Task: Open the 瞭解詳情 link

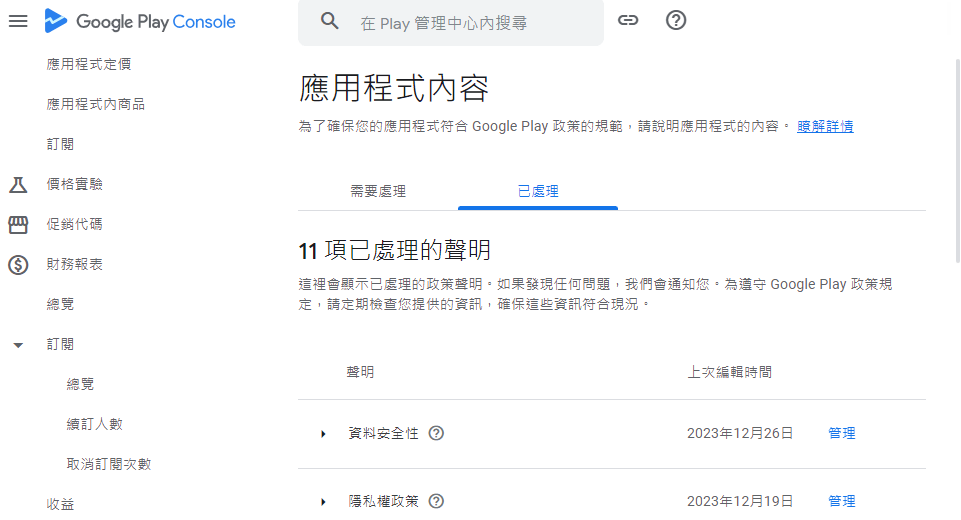Action: [x=825, y=126]
